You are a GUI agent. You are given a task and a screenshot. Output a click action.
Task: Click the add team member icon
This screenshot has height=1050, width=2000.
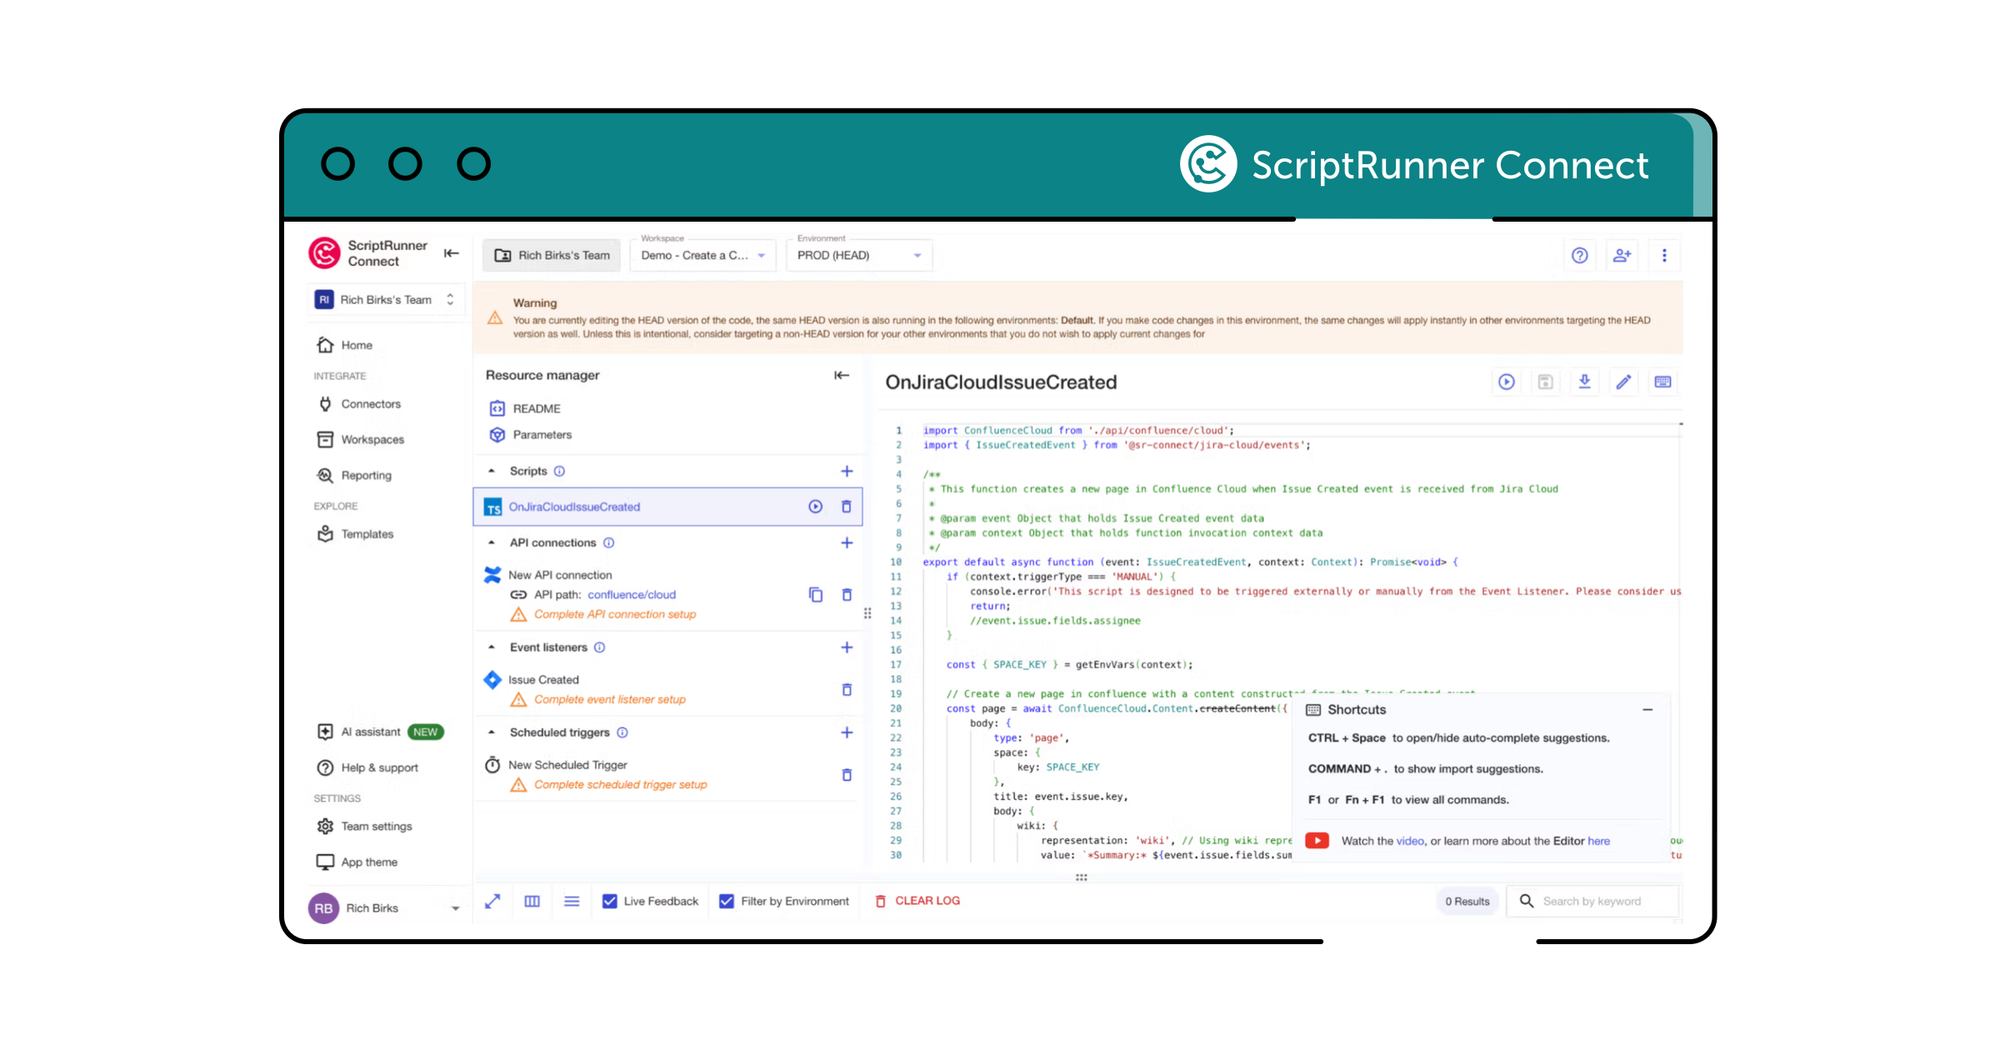(1622, 256)
